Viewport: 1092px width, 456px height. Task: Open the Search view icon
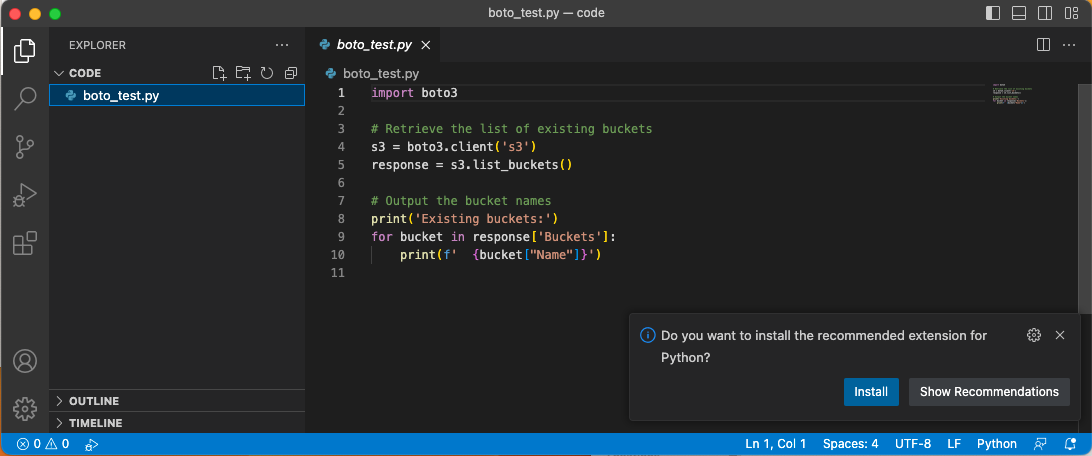(24, 99)
